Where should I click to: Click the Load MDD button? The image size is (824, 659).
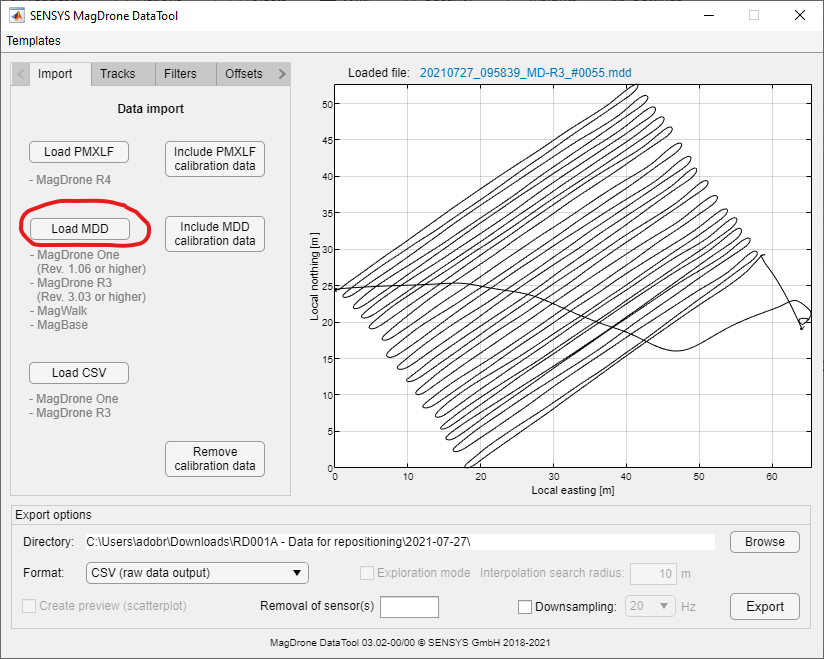(x=80, y=229)
